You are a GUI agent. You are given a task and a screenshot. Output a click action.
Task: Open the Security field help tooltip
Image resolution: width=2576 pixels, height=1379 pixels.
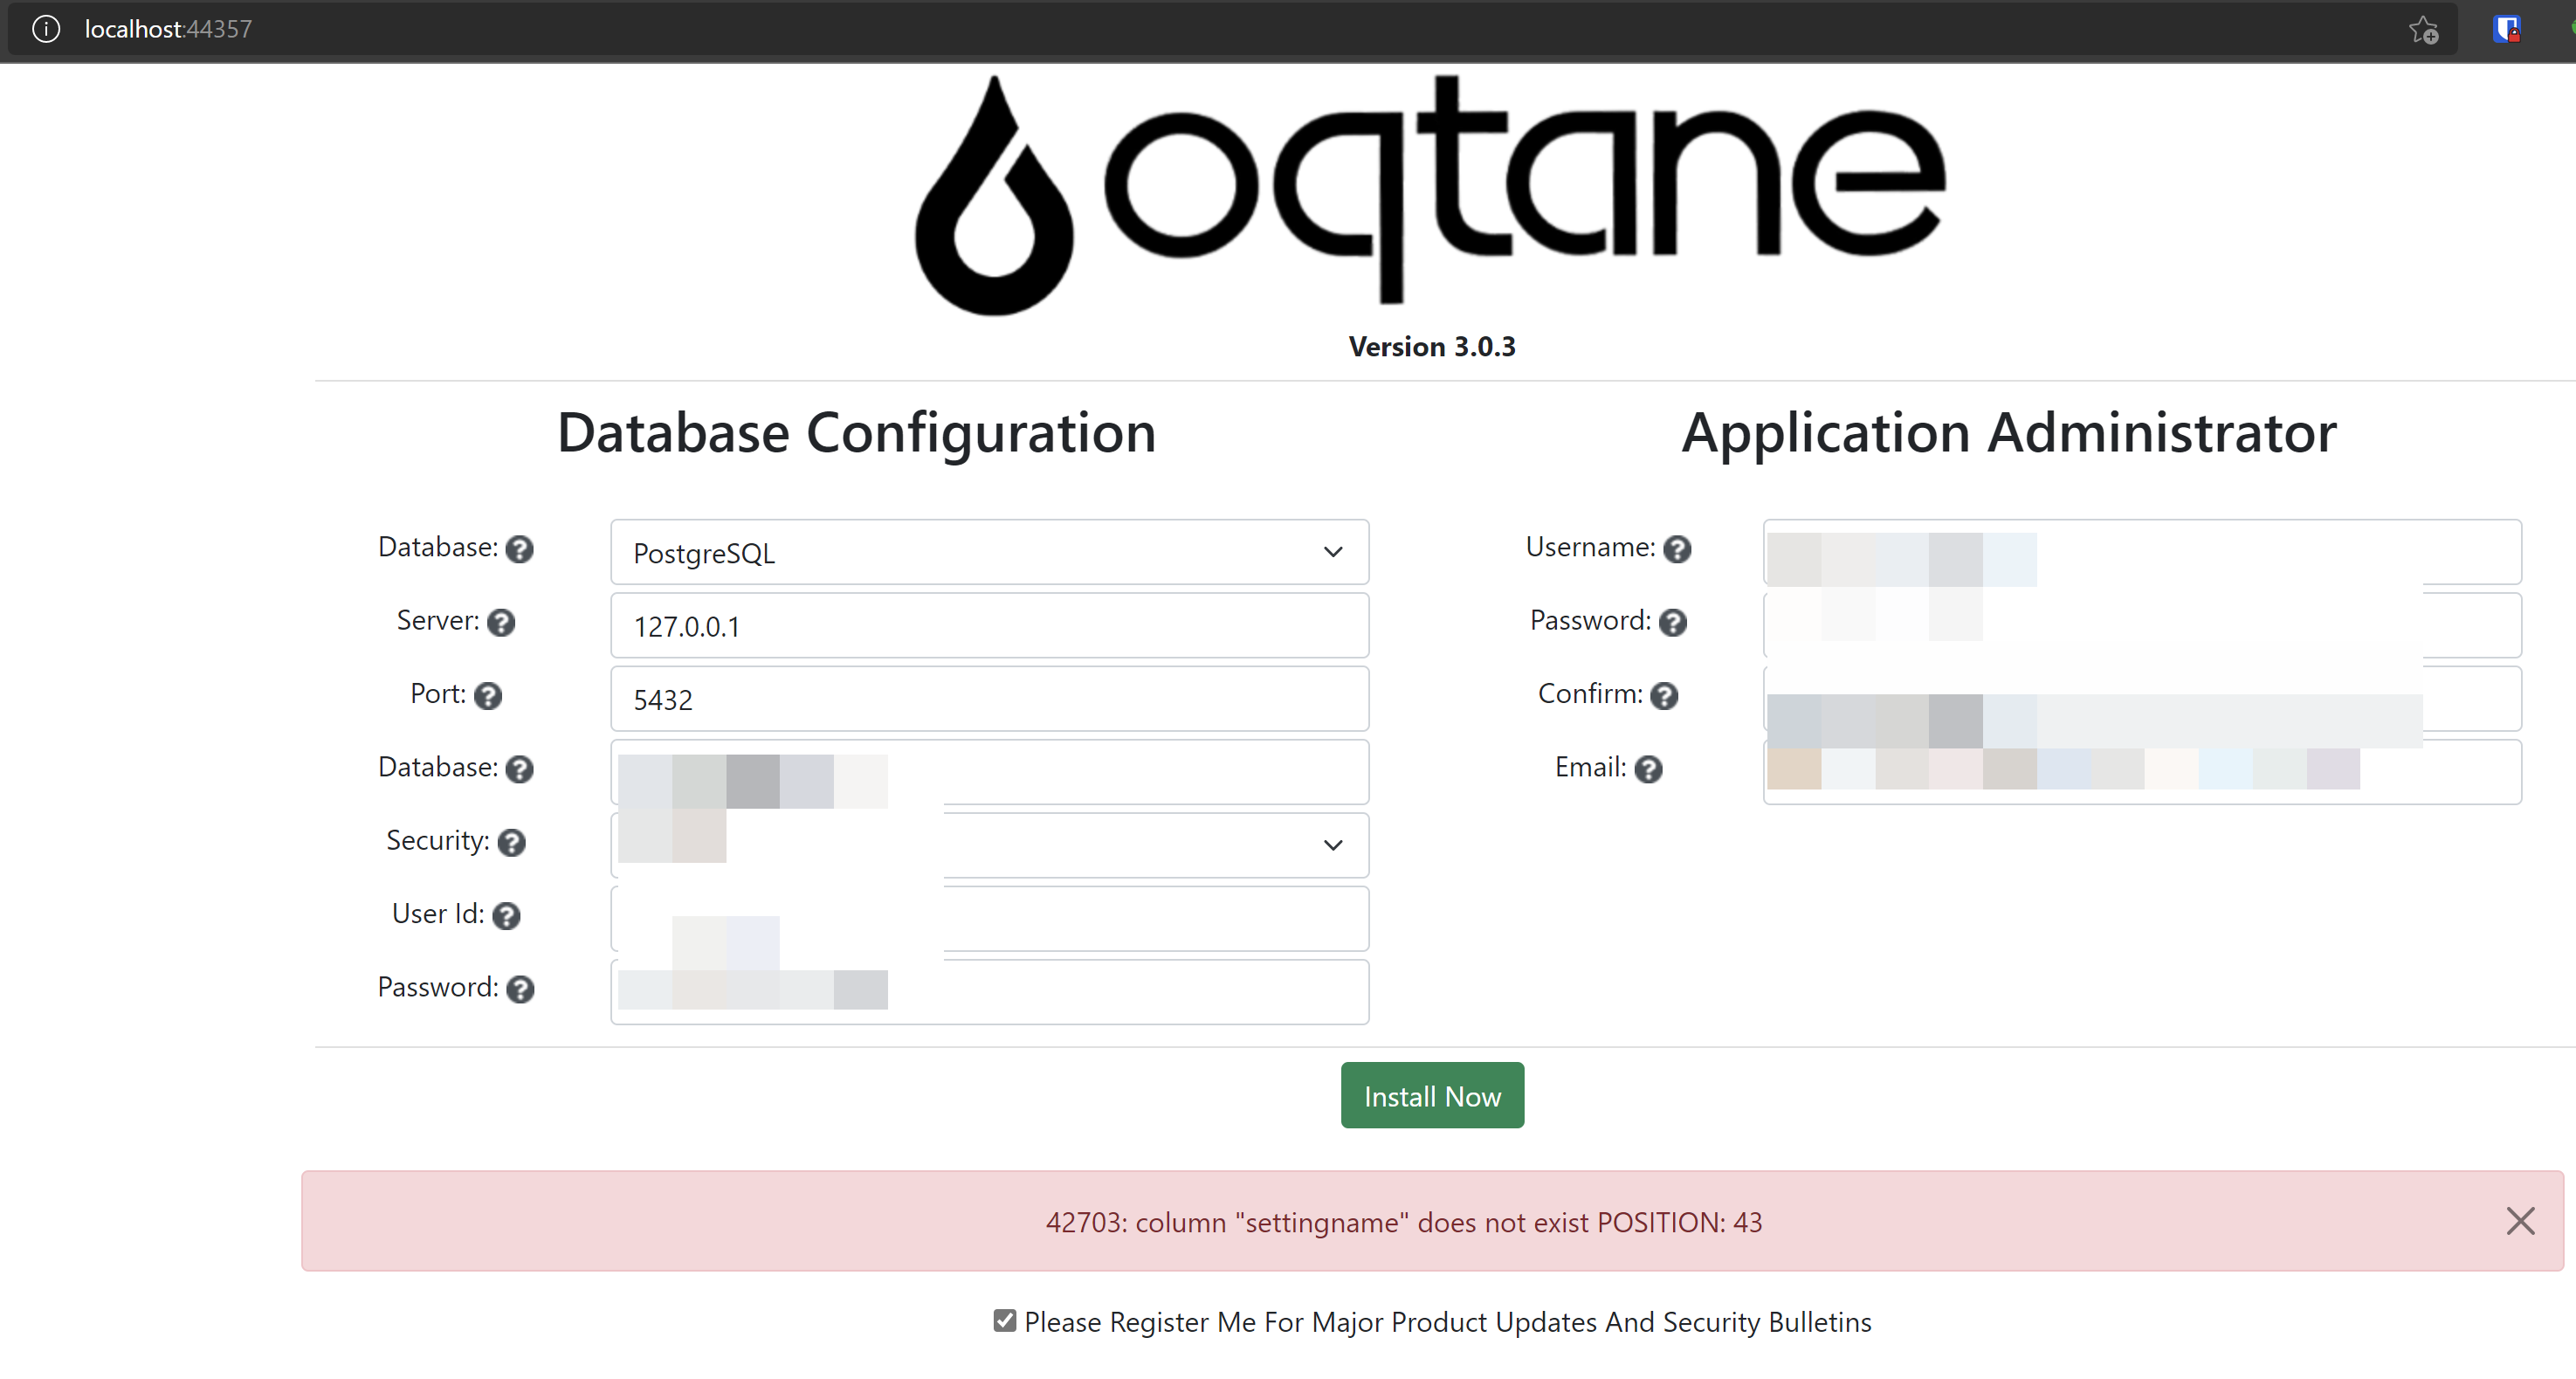[513, 843]
